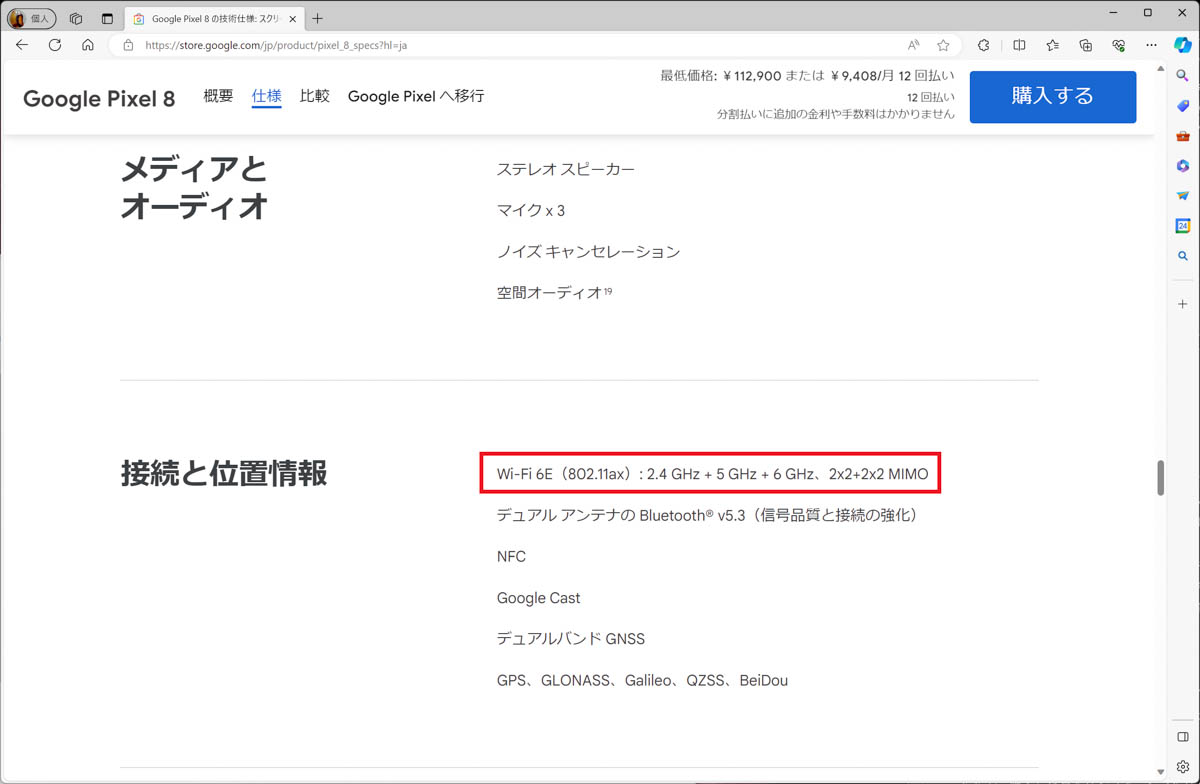Click the Google Pixel 8 title

[99, 98]
